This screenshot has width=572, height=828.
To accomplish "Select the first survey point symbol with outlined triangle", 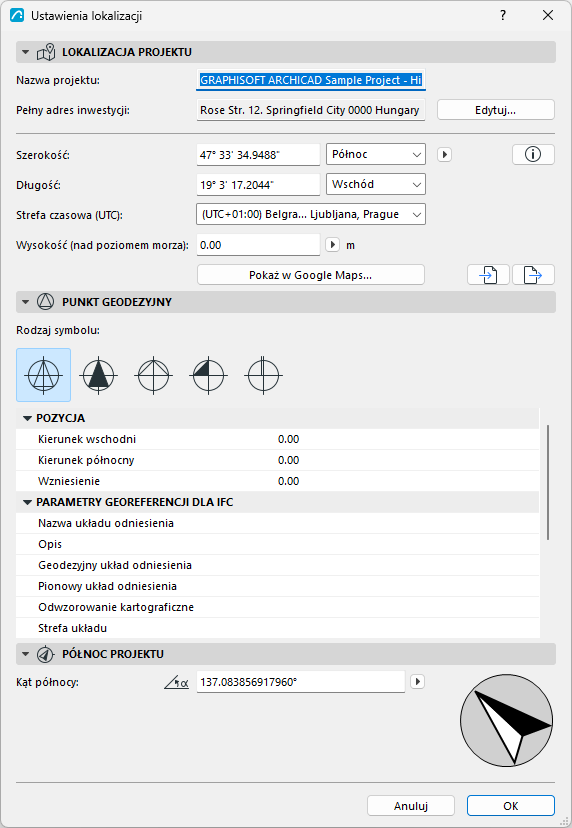I will 43,375.
